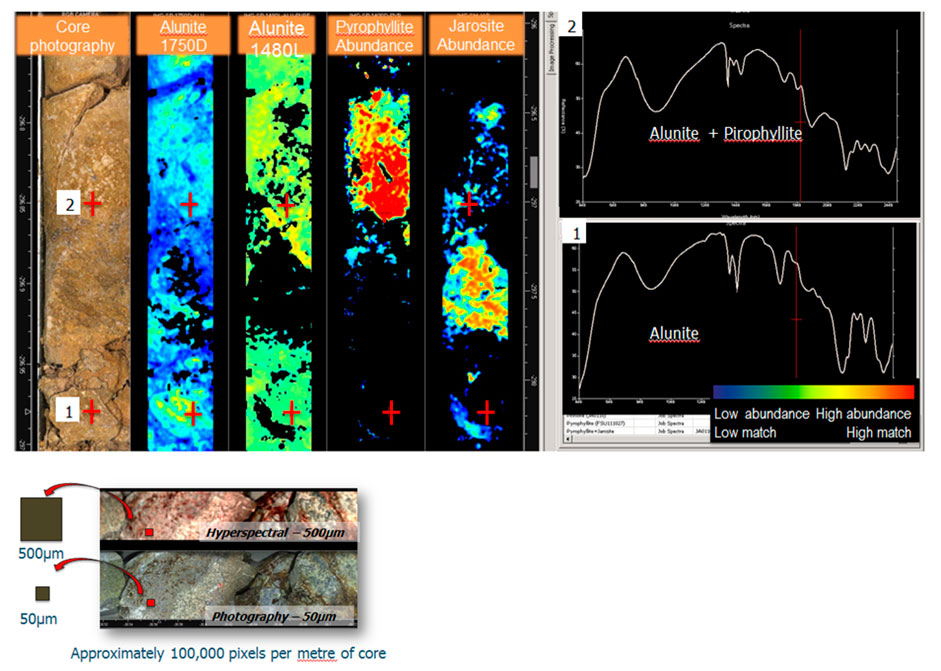The width and height of the screenshot is (941, 671).
Task: Click the Jarosite Abundance header label
Action: pyautogui.click(x=476, y=34)
